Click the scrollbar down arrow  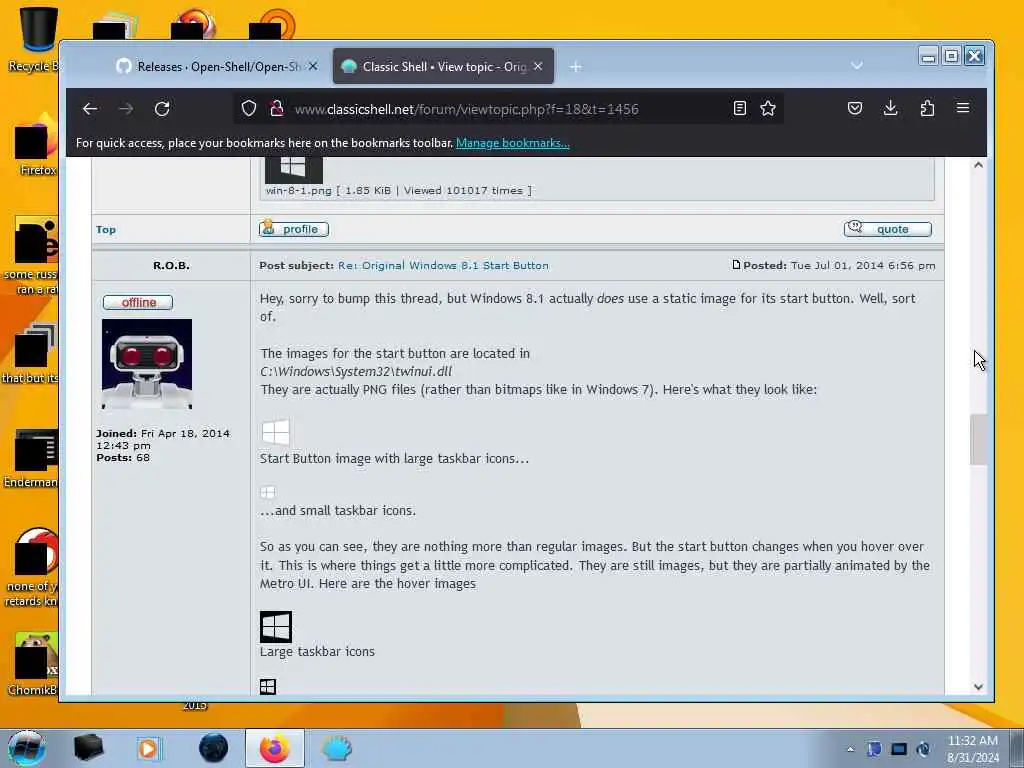coord(978,686)
